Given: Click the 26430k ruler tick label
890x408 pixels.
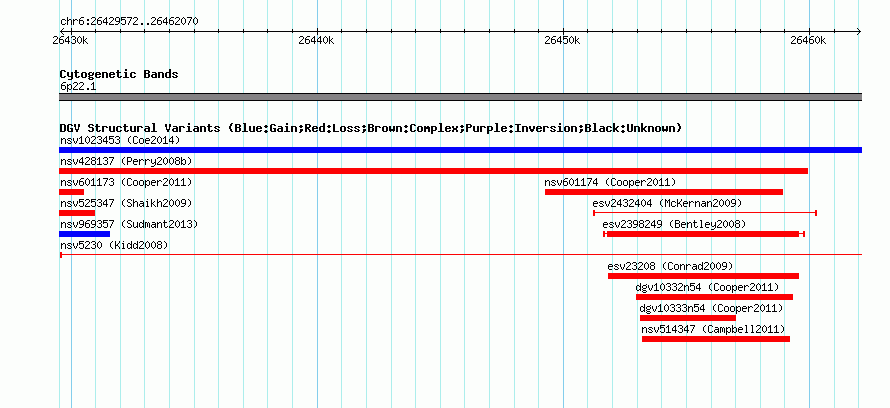Looking at the screenshot, I should tap(70, 40).
